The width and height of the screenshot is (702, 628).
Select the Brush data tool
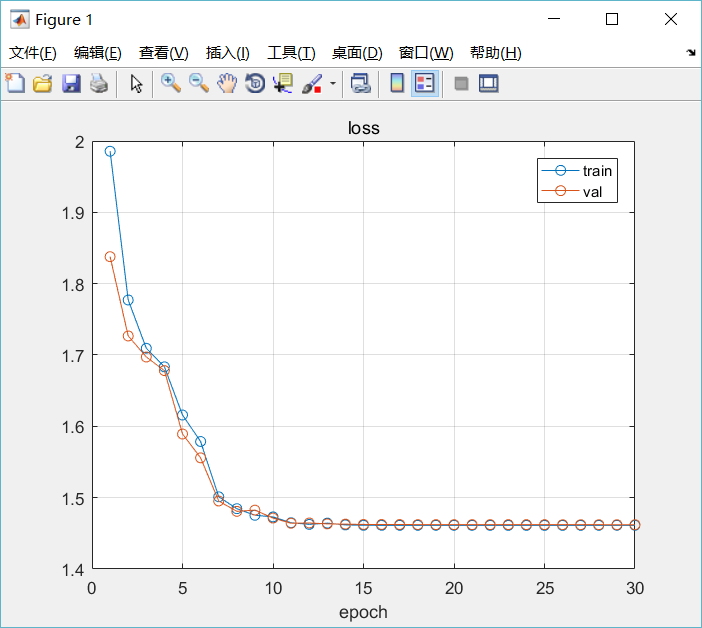tap(312, 83)
